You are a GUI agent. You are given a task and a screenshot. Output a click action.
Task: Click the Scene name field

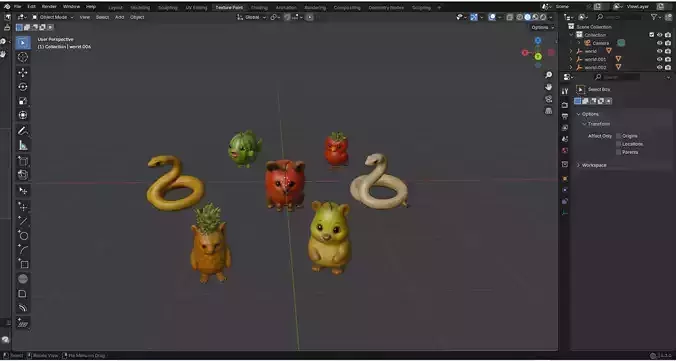coord(569,7)
